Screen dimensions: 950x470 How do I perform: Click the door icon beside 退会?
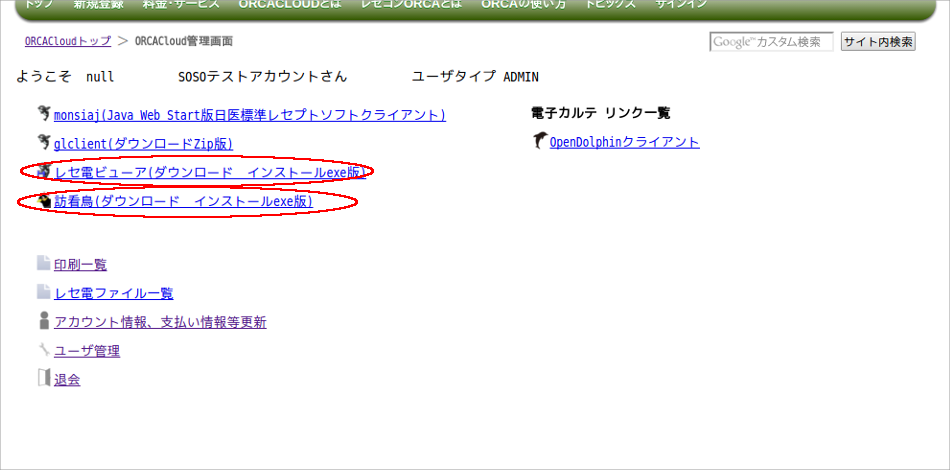pyautogui.click(x=44, y=378)
